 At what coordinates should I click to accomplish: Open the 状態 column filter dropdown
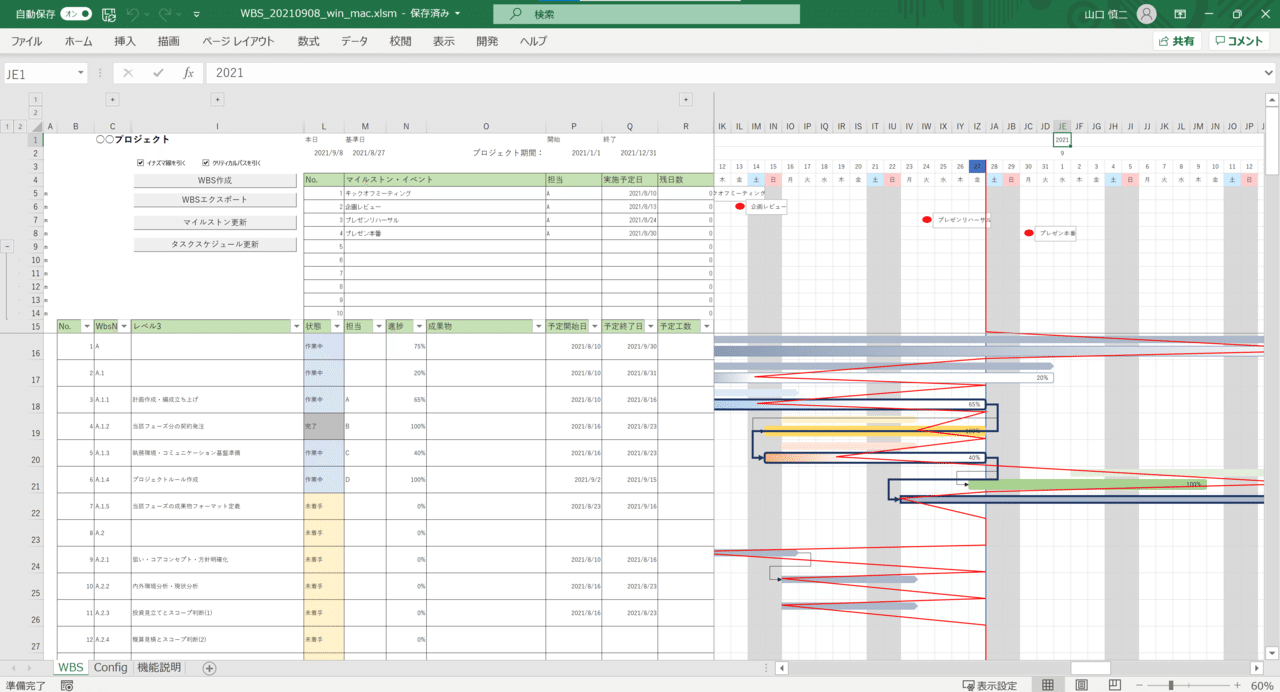tap(337, 326)
